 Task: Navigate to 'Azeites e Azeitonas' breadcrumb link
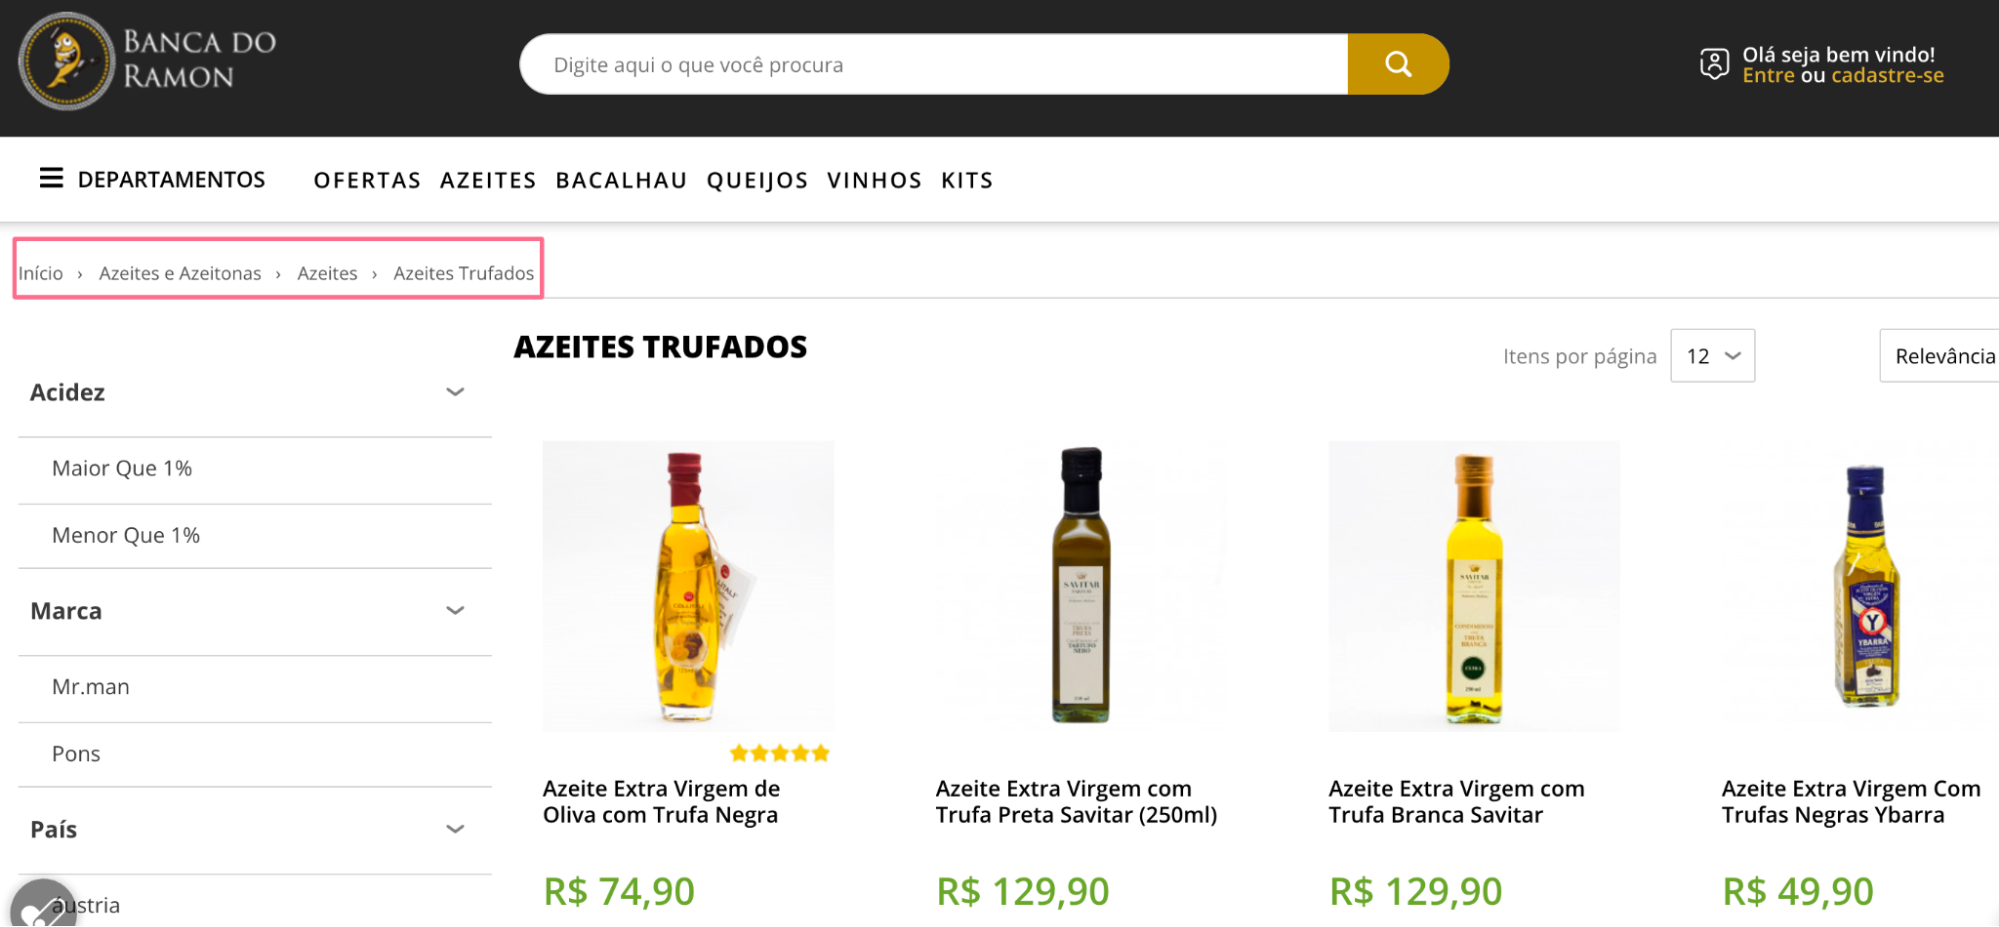tap(180, 272)
